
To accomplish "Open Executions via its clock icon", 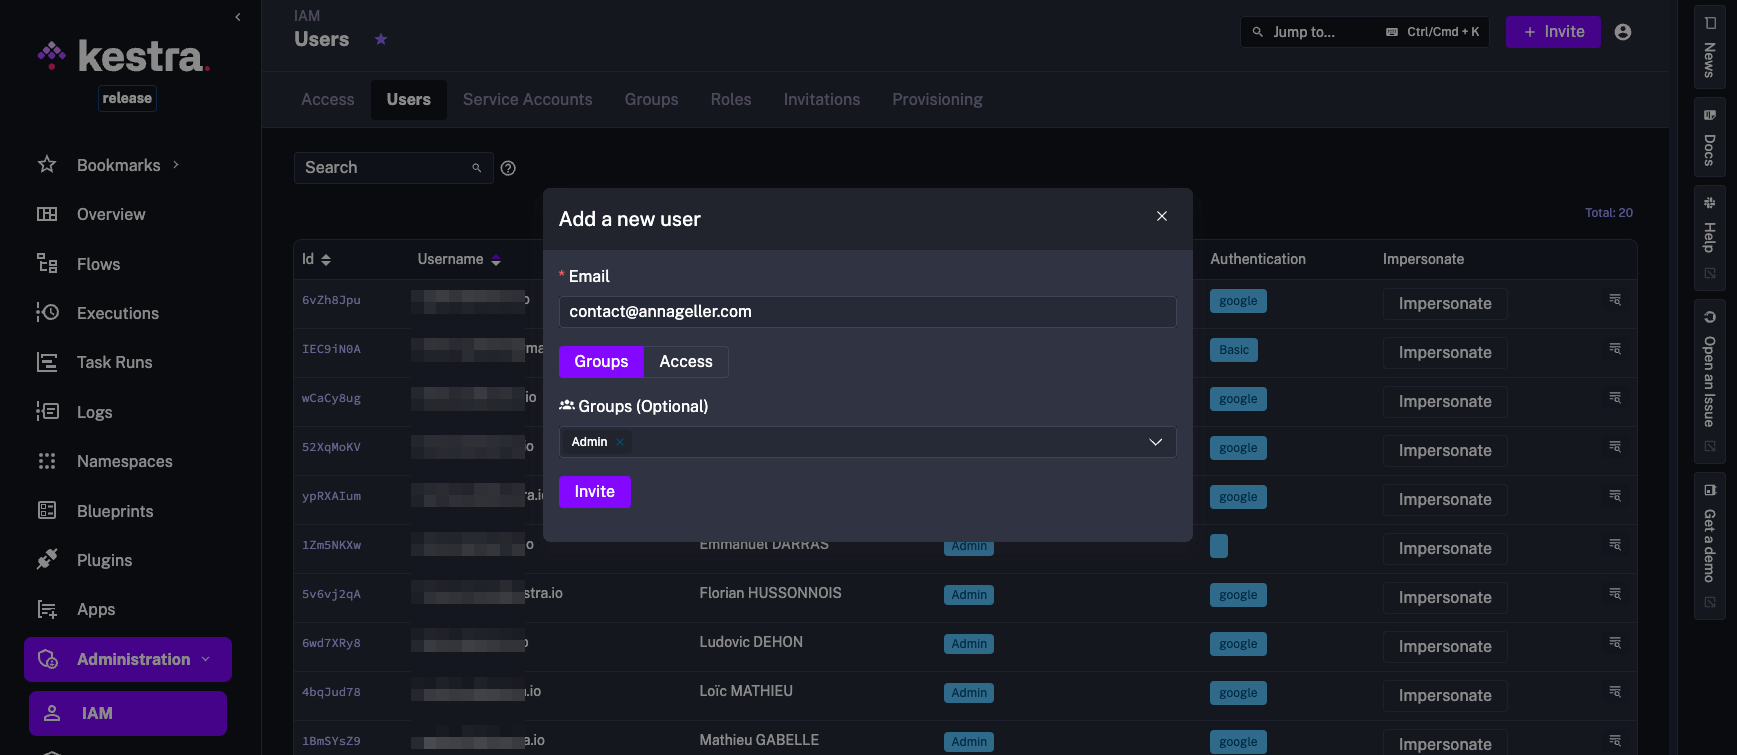I will 47,313.
